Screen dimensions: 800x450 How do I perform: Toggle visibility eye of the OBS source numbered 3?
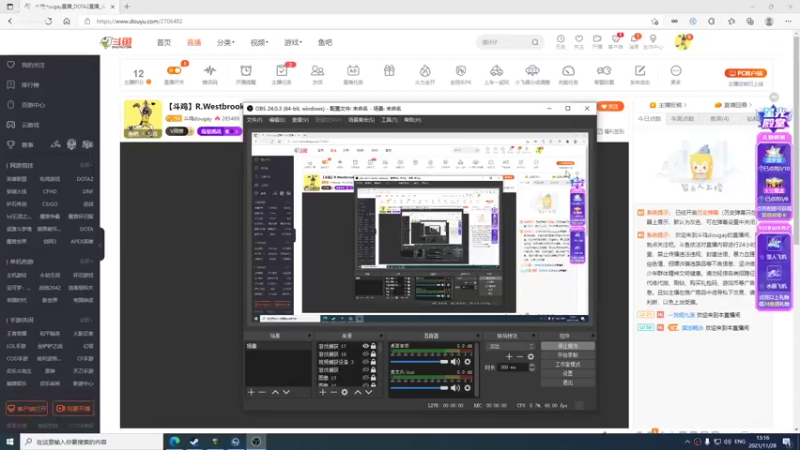(365, 362)
